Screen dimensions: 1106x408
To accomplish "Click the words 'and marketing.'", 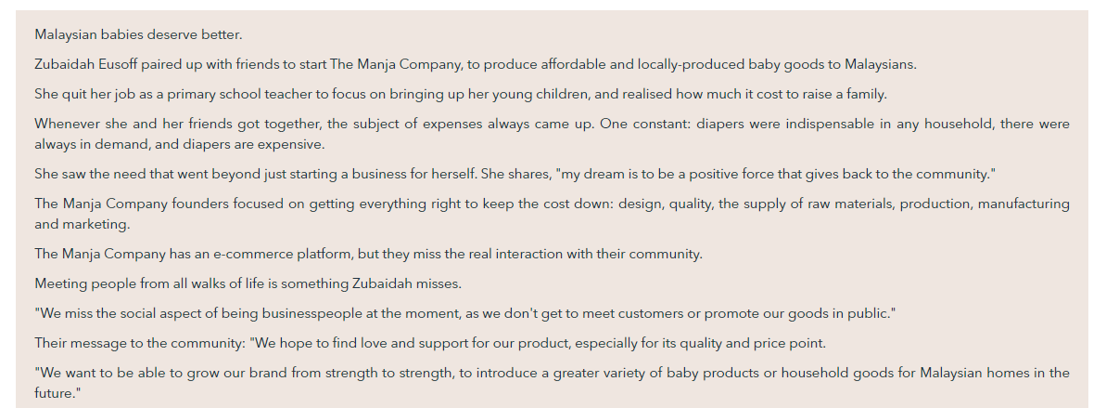I will [x=83, y=224].
